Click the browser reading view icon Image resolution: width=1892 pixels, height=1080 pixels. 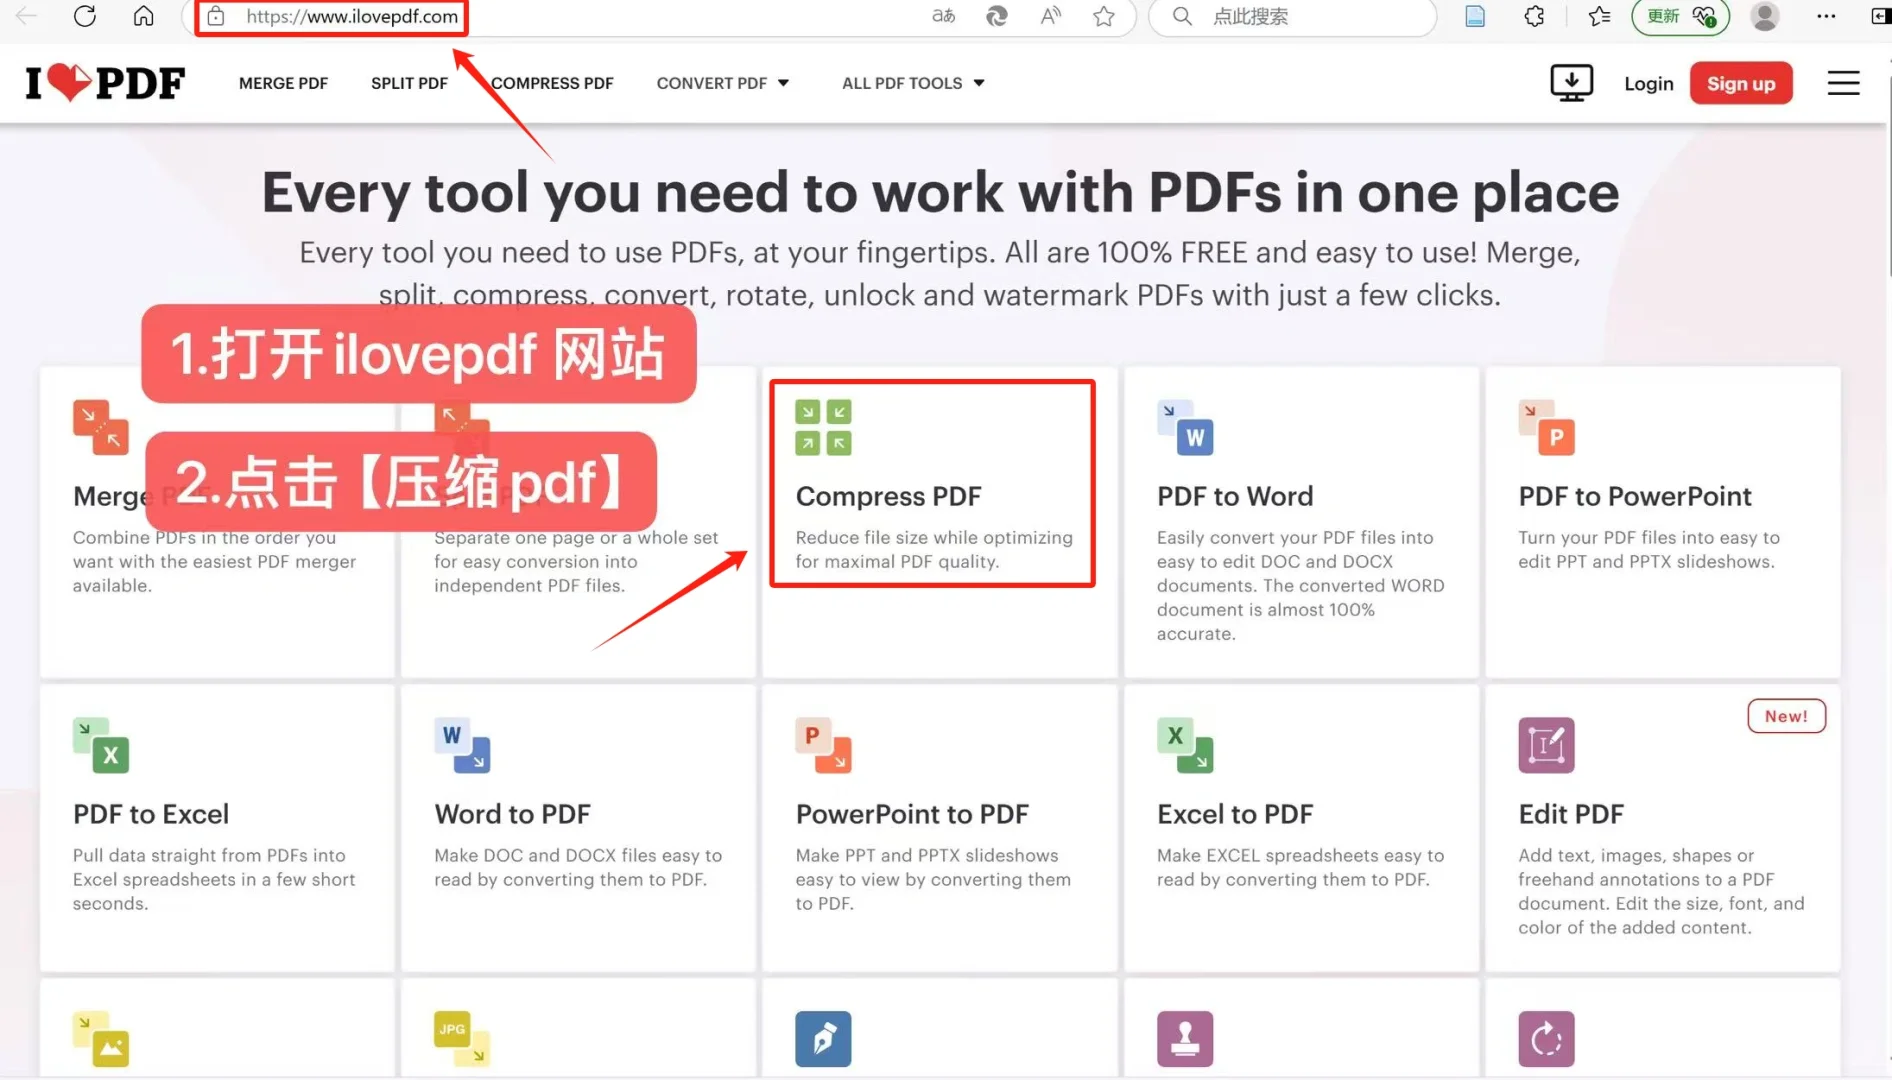click(x=1474, y=16)
